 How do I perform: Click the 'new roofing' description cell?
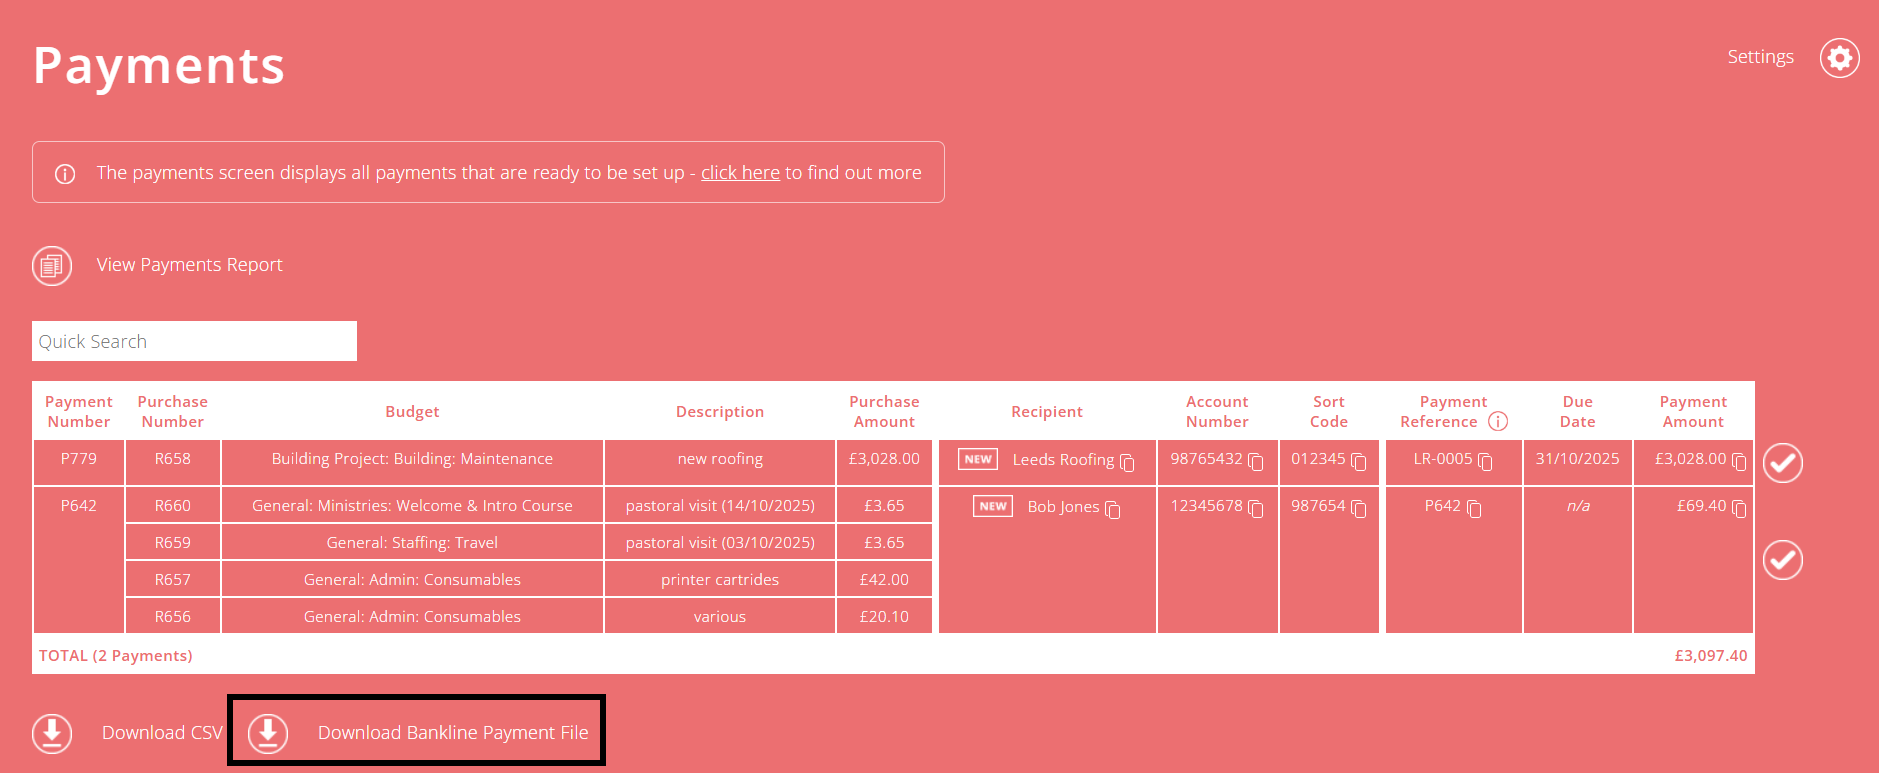tap(720, 462)
